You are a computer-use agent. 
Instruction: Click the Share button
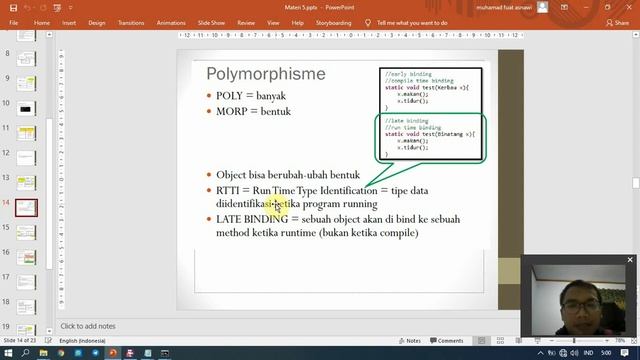pos(618,23)
